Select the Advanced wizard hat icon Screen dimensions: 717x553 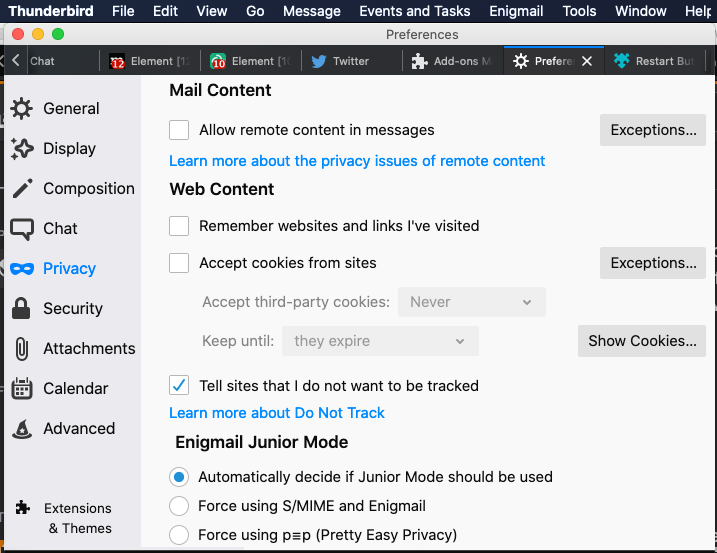[x=22, y=428]
